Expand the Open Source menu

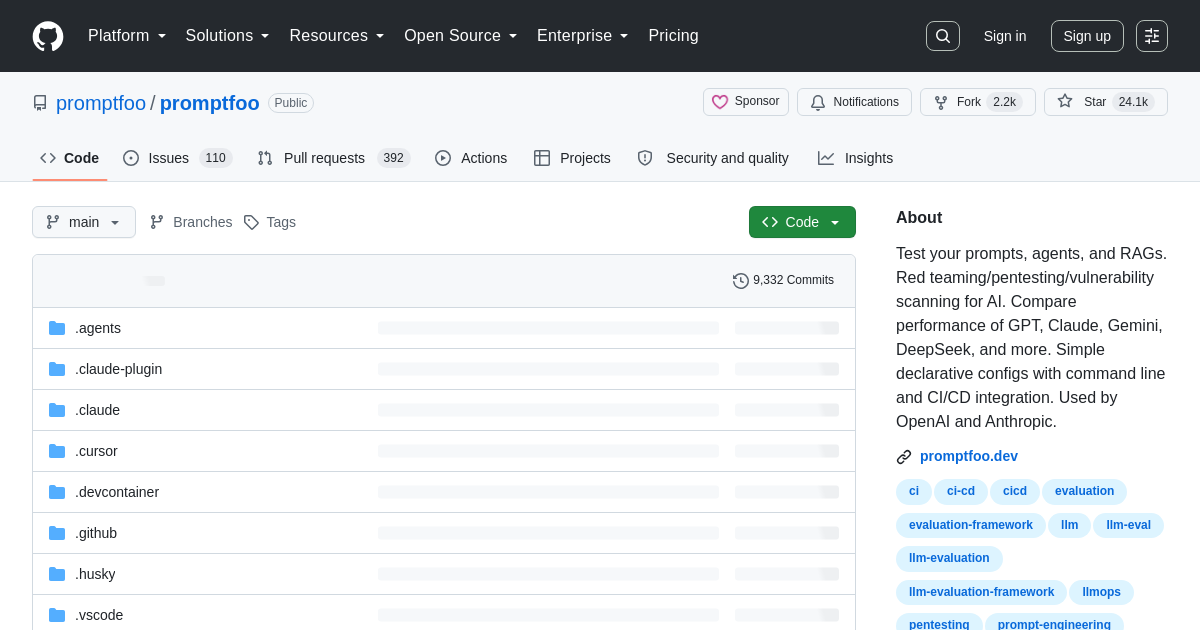coord(461,36)
